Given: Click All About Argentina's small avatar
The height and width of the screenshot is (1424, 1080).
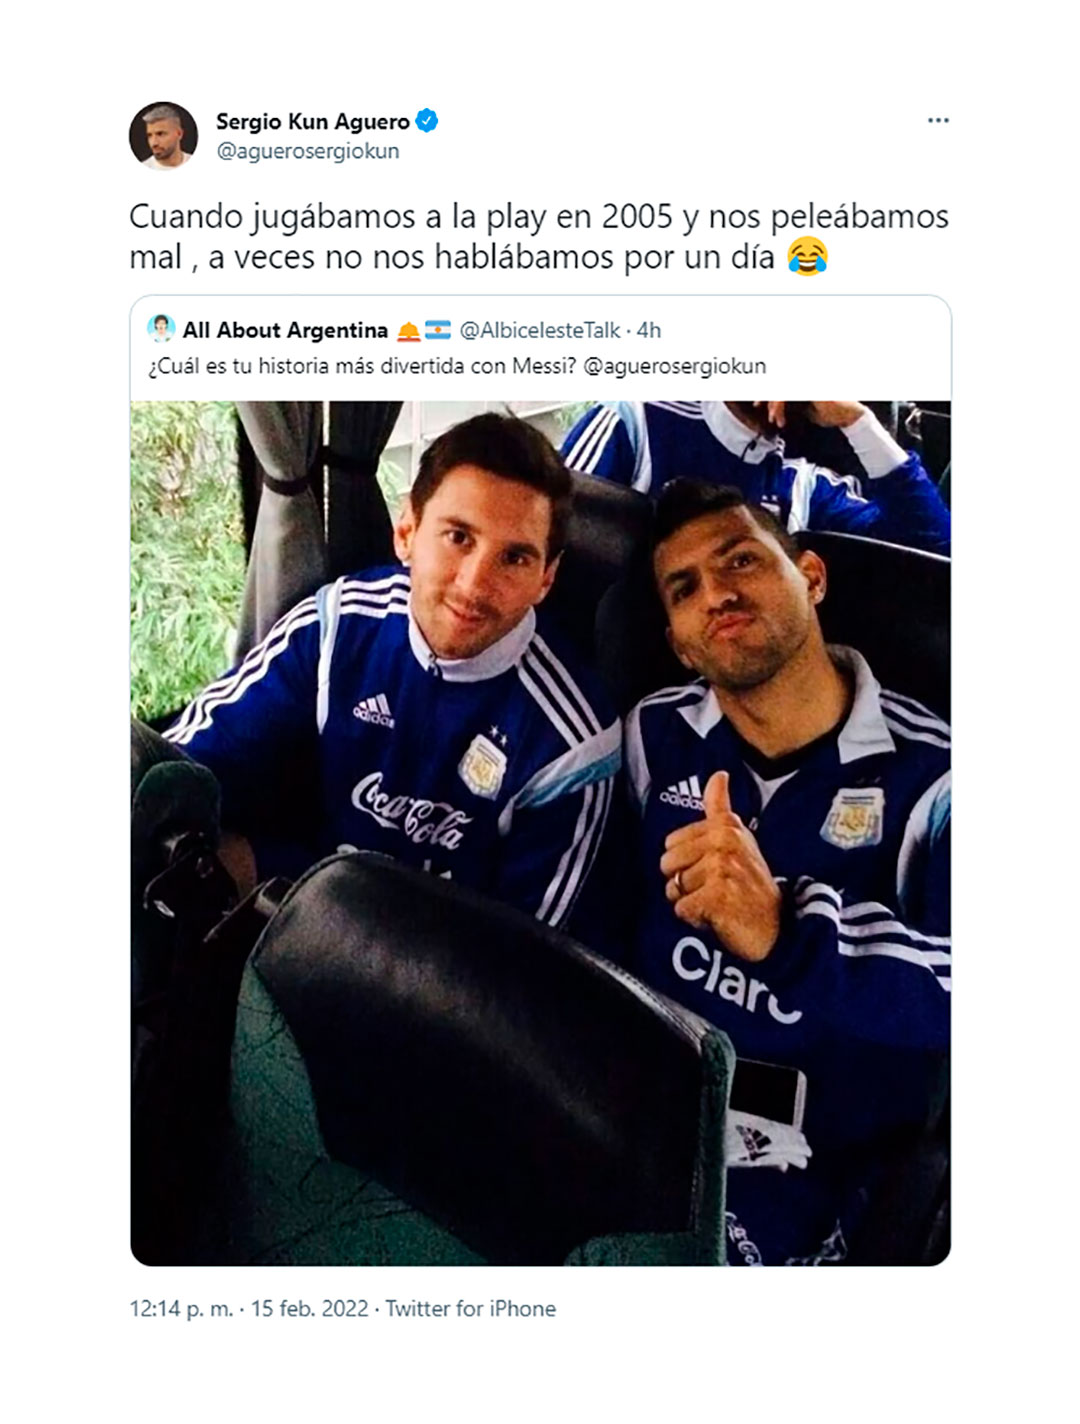Looking at the screenshot, I should (x=161, y=329).
